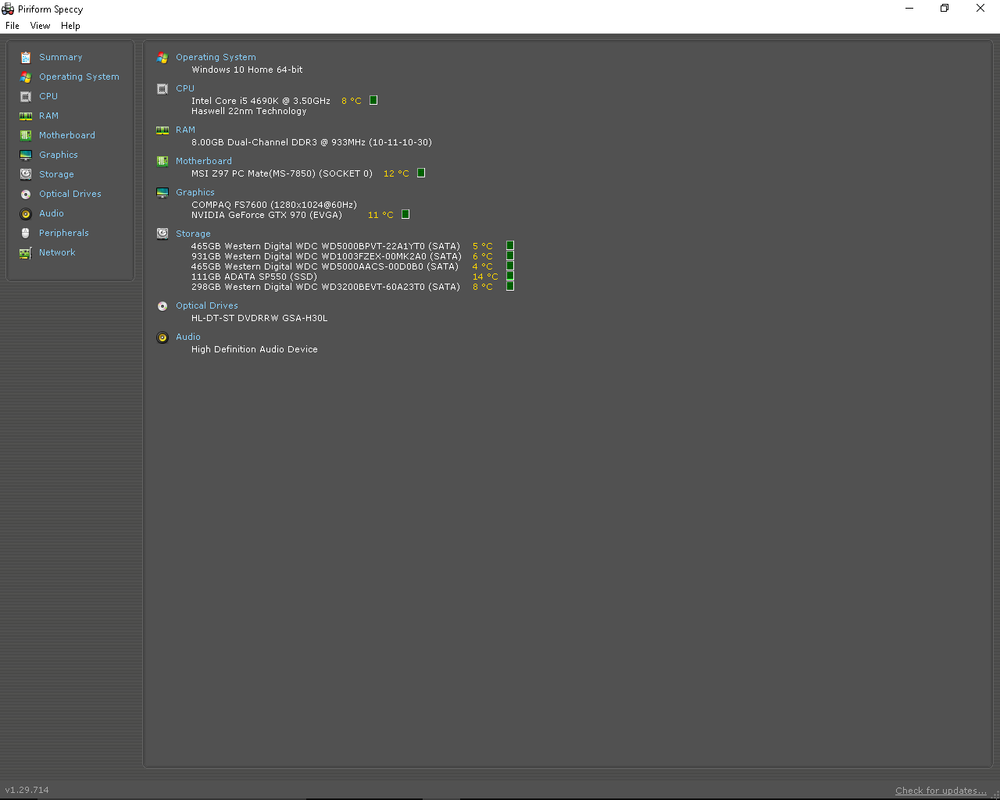
Task: Click CPU icon beside the CPU heading
Action: pos(163,89)
